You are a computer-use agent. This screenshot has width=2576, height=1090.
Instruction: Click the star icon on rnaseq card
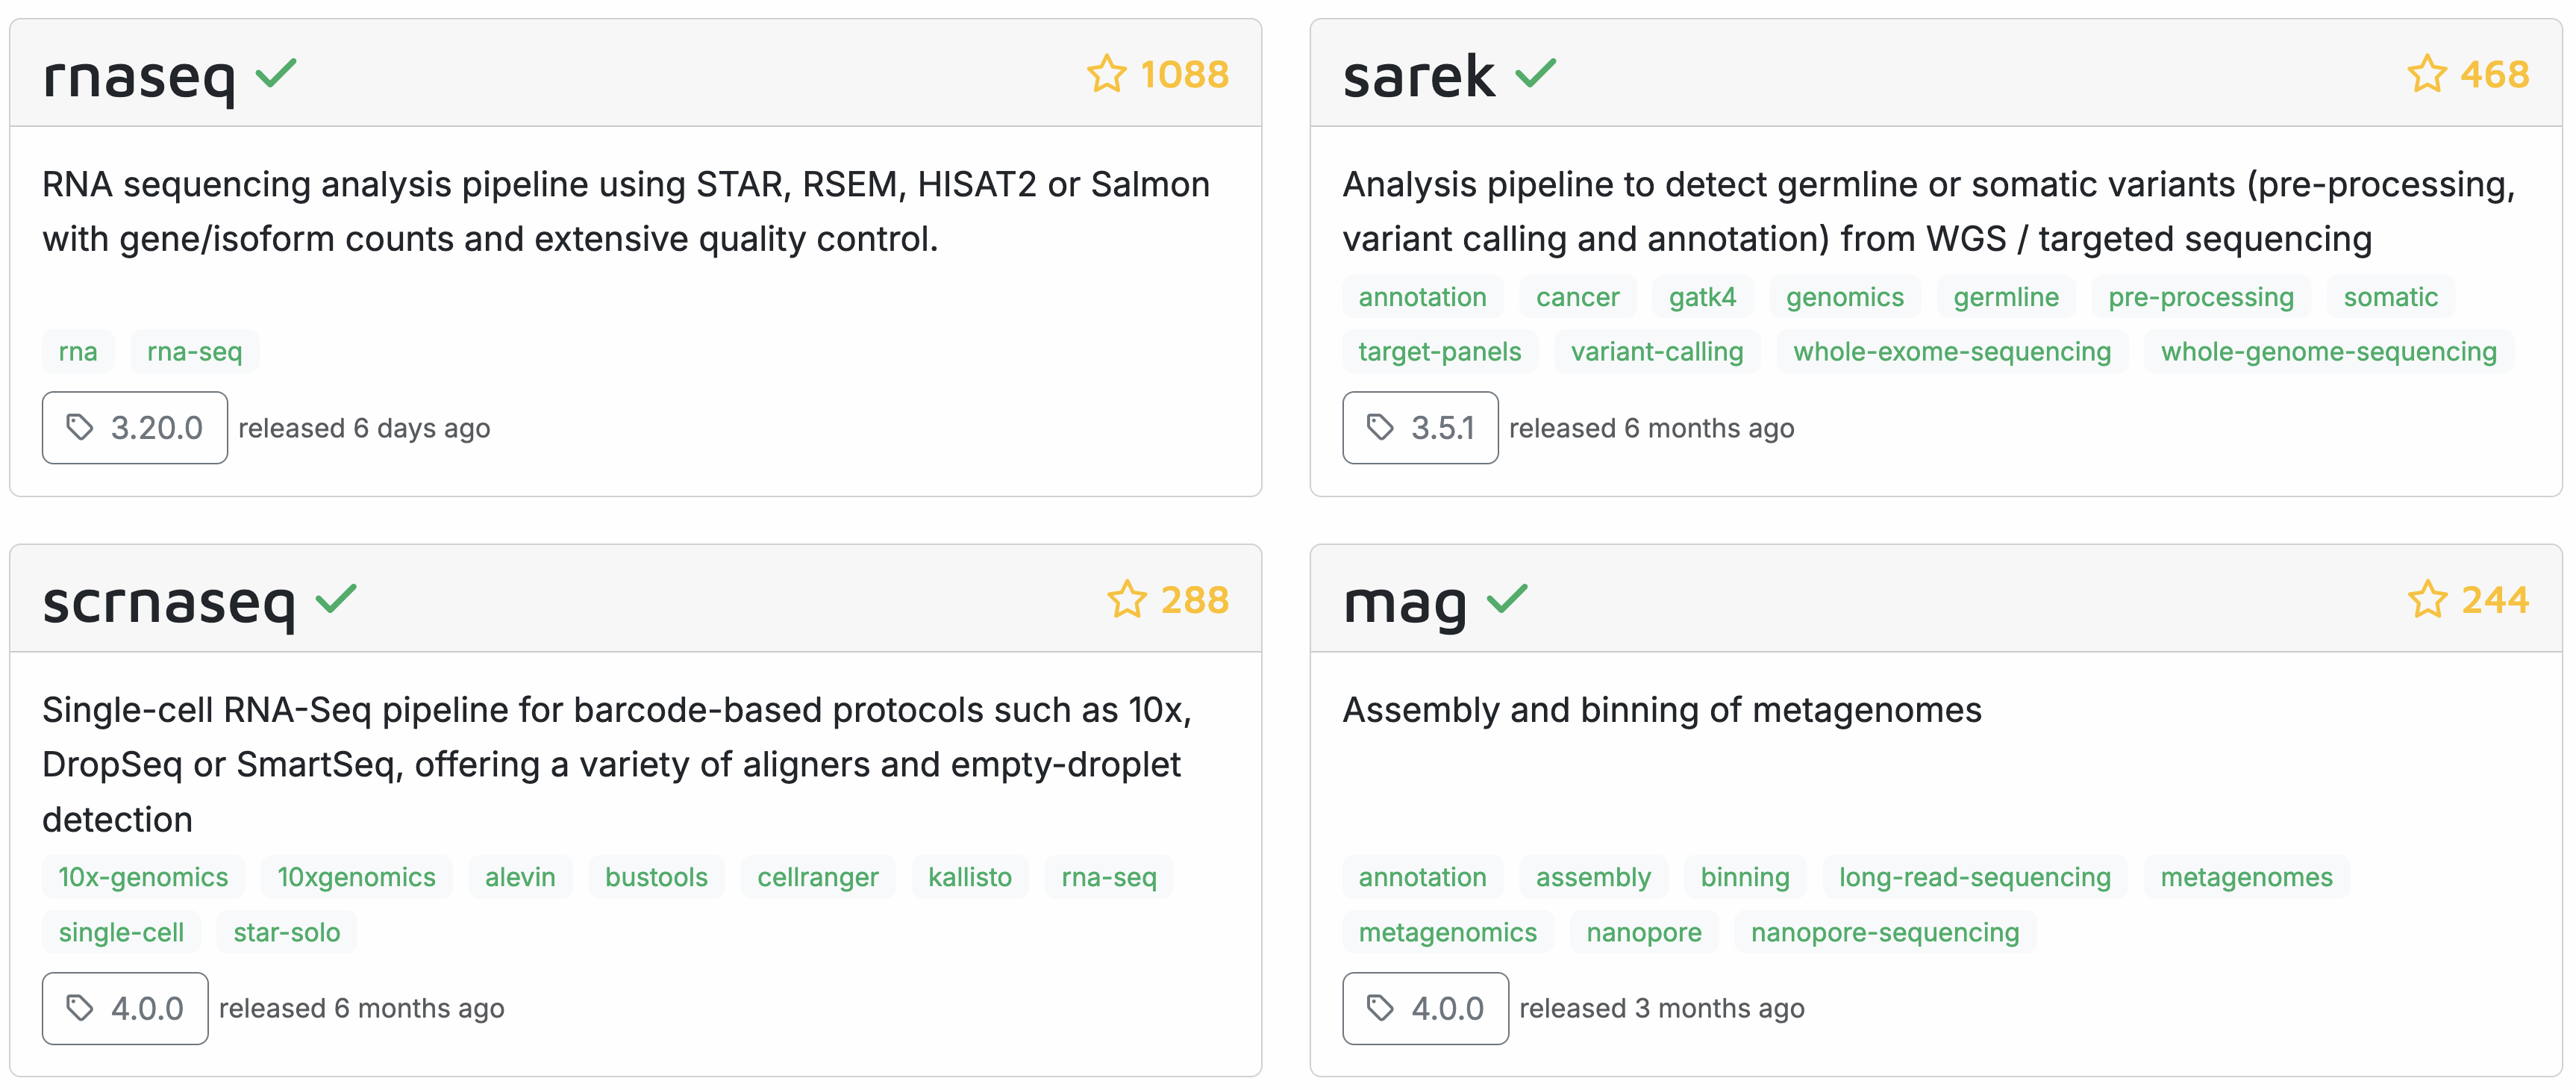pos(1106,74)
